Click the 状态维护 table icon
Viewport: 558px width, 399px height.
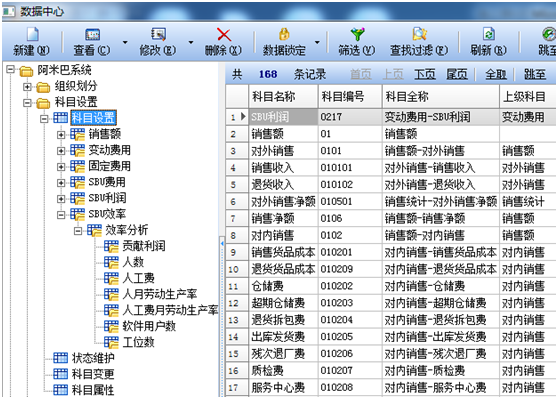(x=60, y=358)
